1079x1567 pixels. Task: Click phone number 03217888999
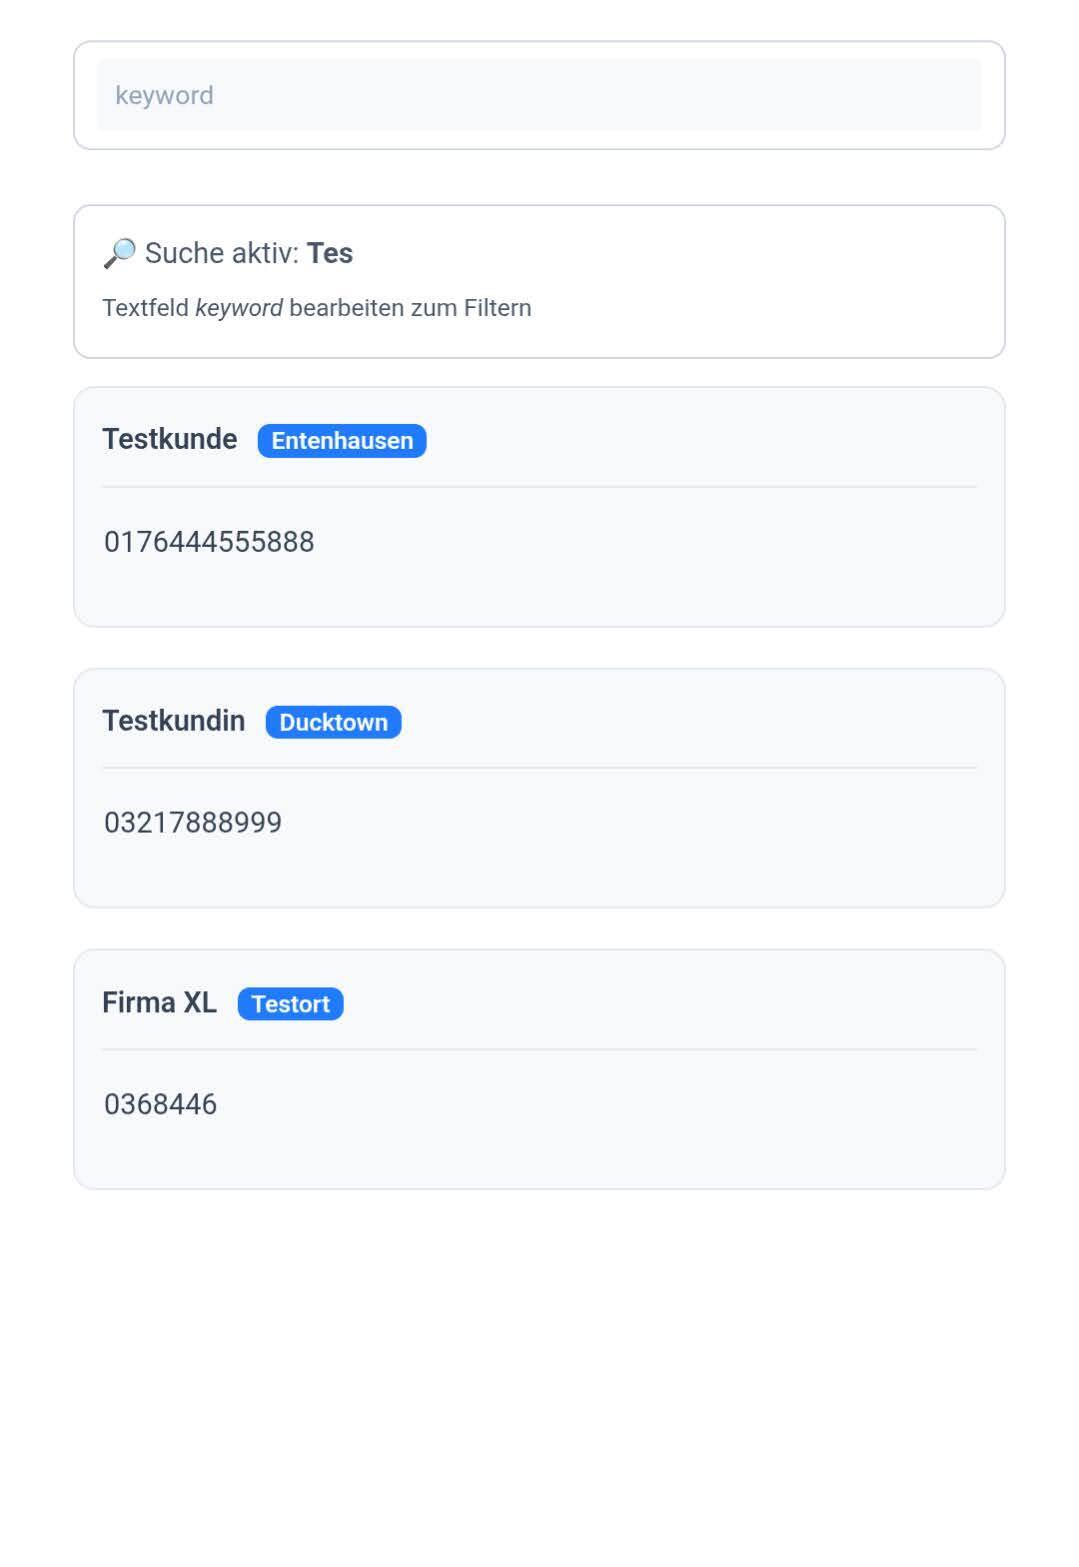pyautogui.click(x=193, y=823)
